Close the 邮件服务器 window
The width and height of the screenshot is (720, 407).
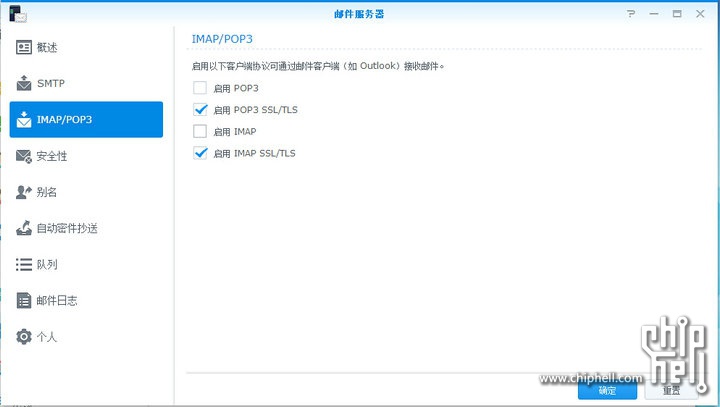(x=700, y=14)
